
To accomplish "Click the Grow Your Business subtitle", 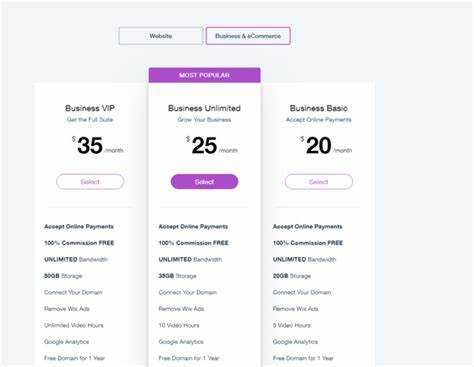I will 204,120.
